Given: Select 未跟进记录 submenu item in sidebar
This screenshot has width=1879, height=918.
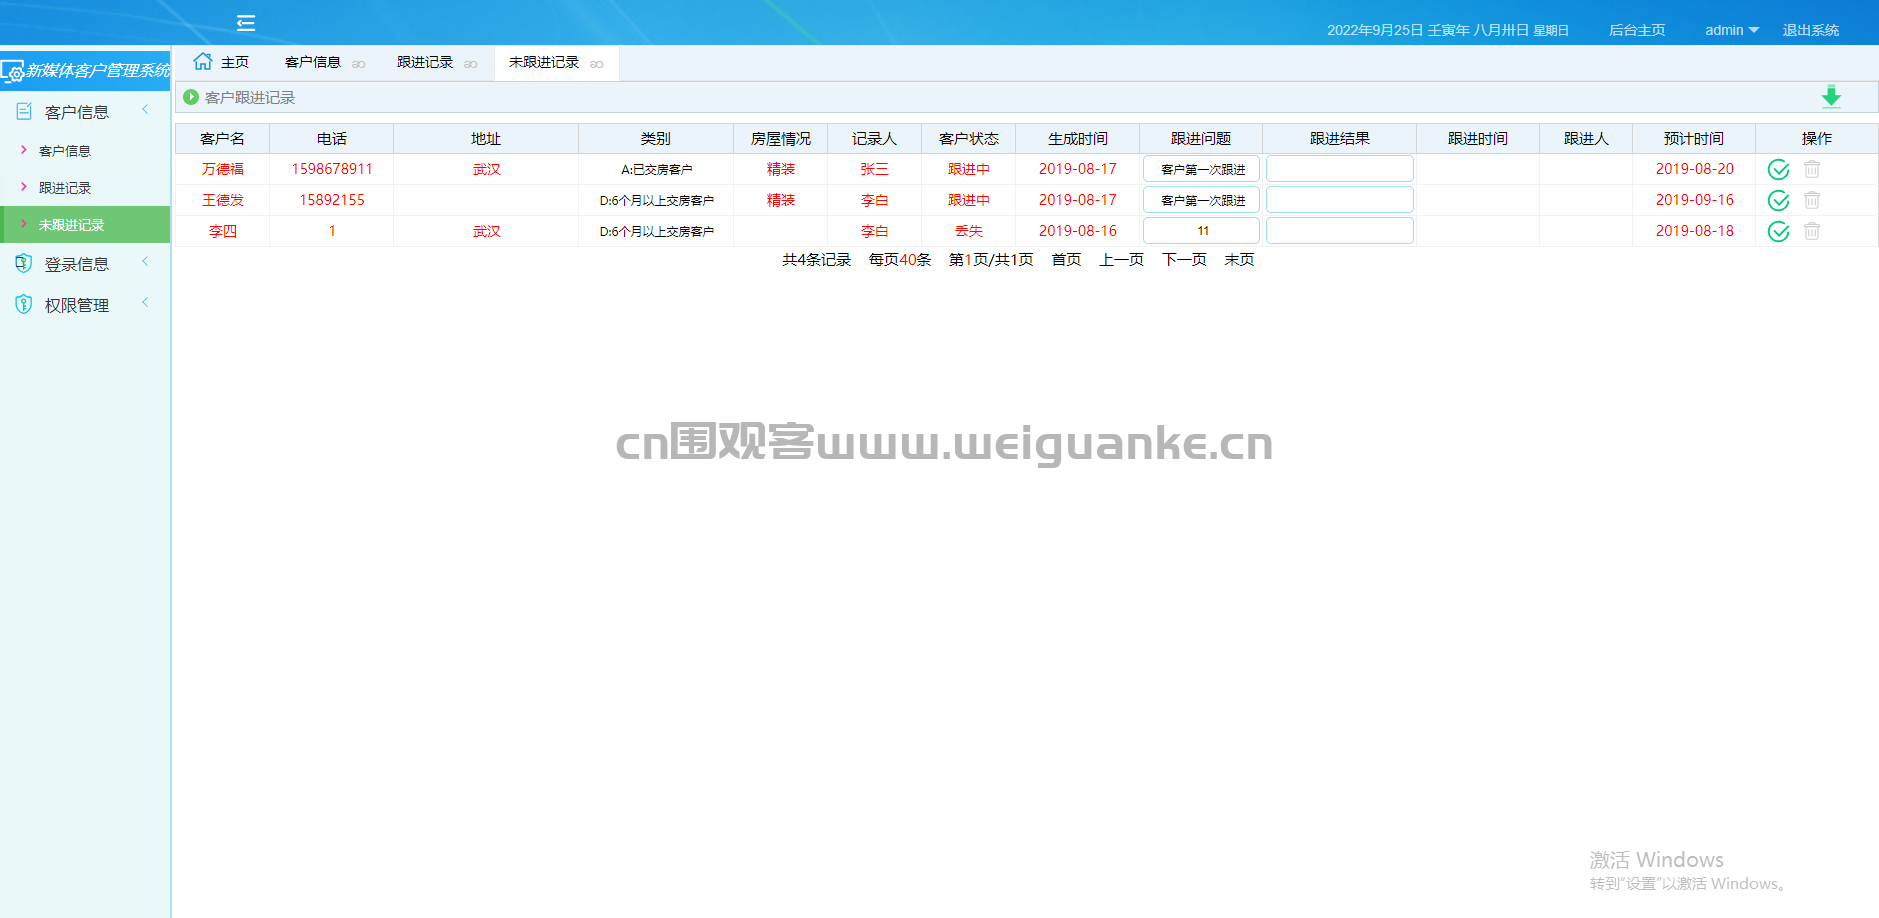Looking at the screenshot, I should [85, 225].
